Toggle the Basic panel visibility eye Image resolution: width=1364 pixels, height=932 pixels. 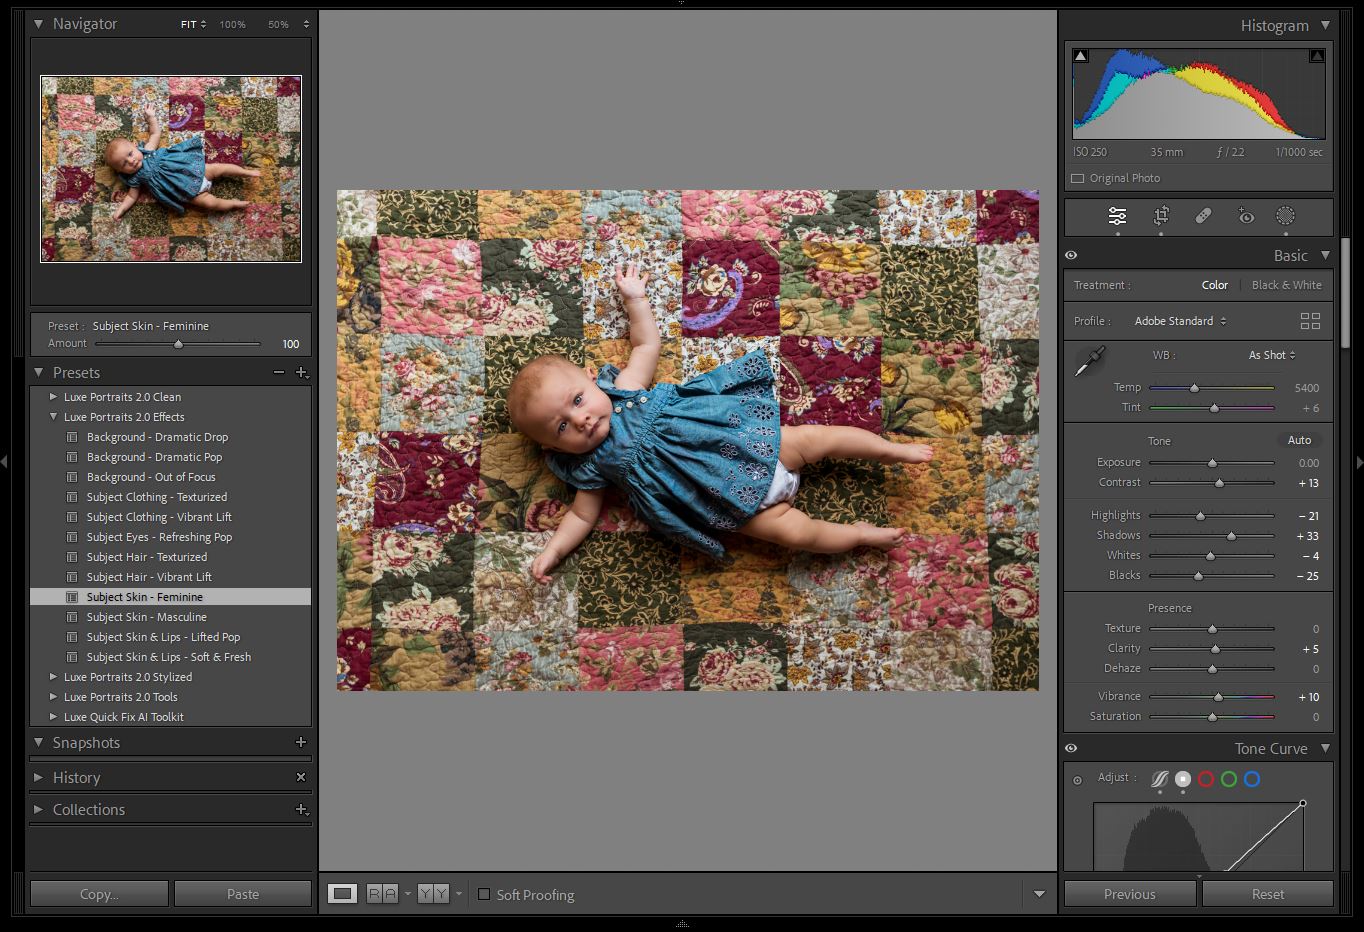tap(1071, 255)
